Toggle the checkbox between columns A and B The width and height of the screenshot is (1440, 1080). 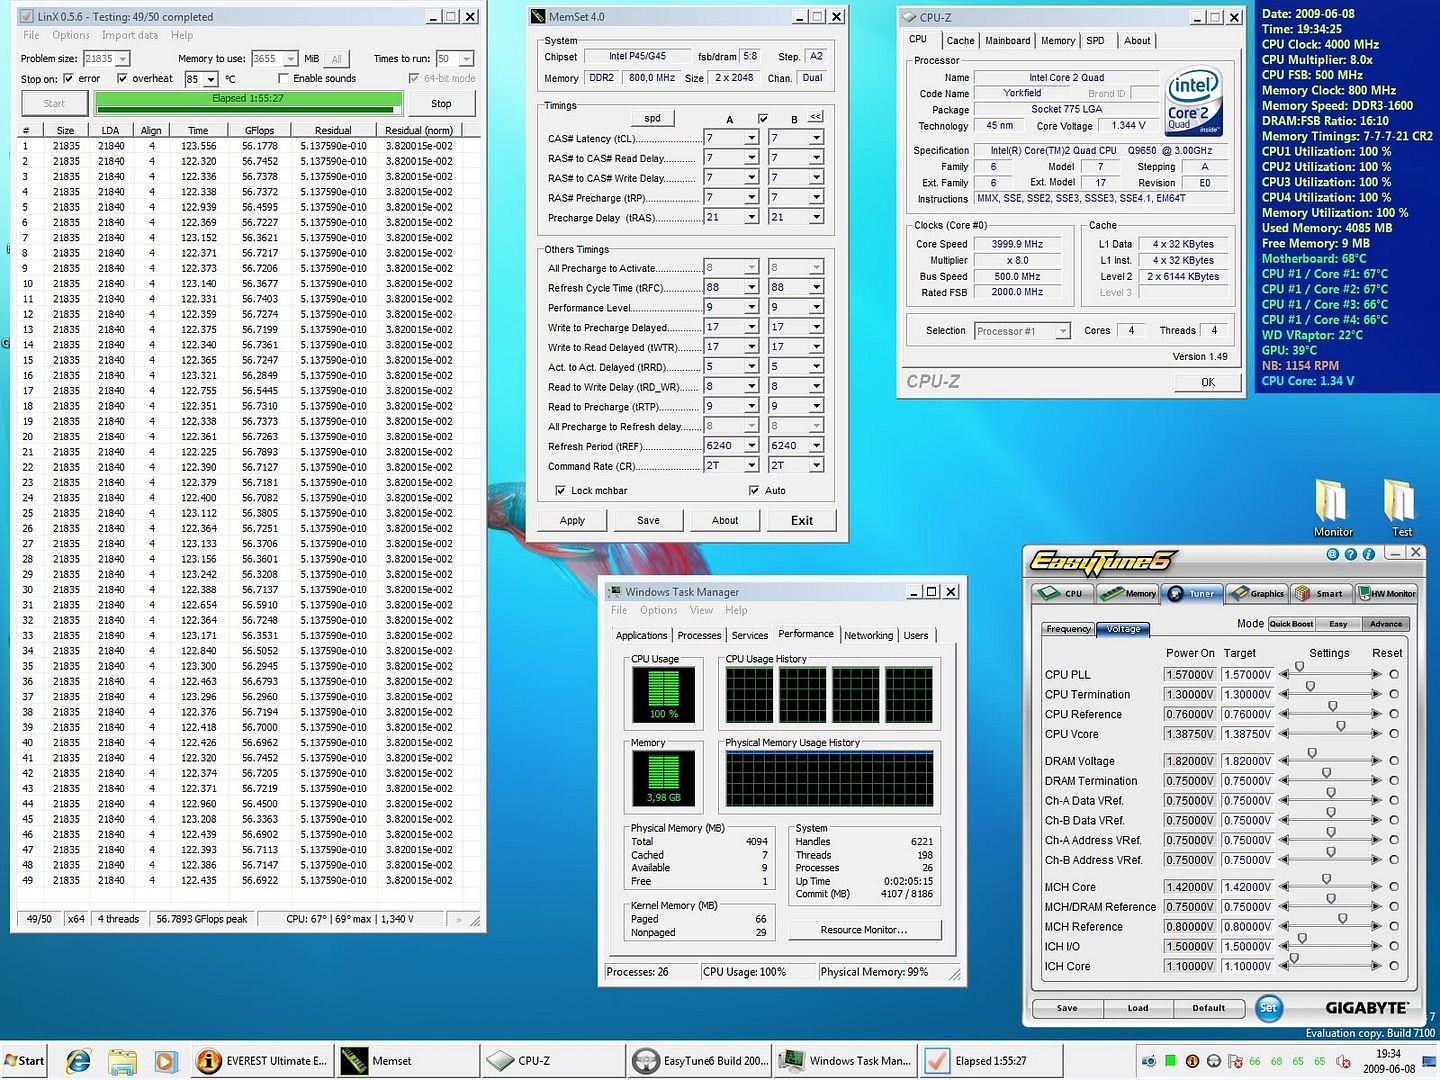pyautogui.click(x=763, y=118)
